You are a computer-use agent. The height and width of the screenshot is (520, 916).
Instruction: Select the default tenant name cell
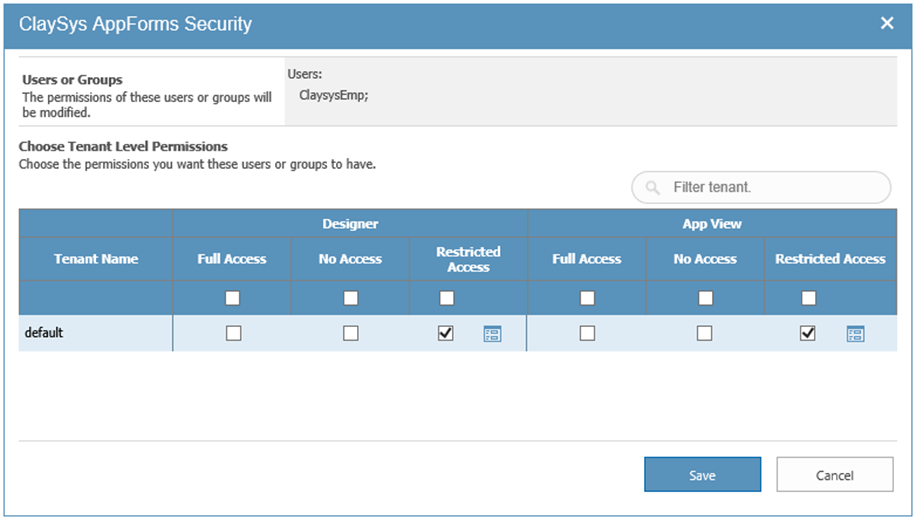96,333
